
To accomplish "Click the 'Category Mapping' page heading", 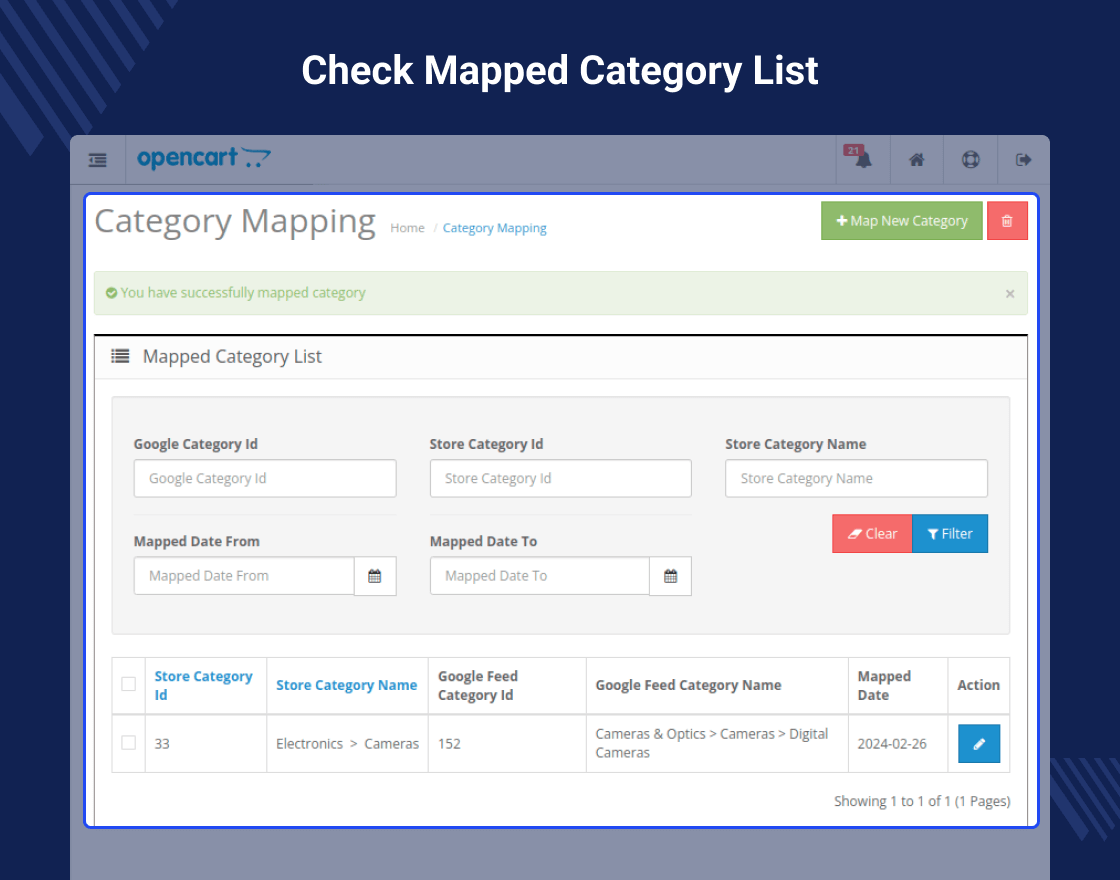I will pos(235,222).
